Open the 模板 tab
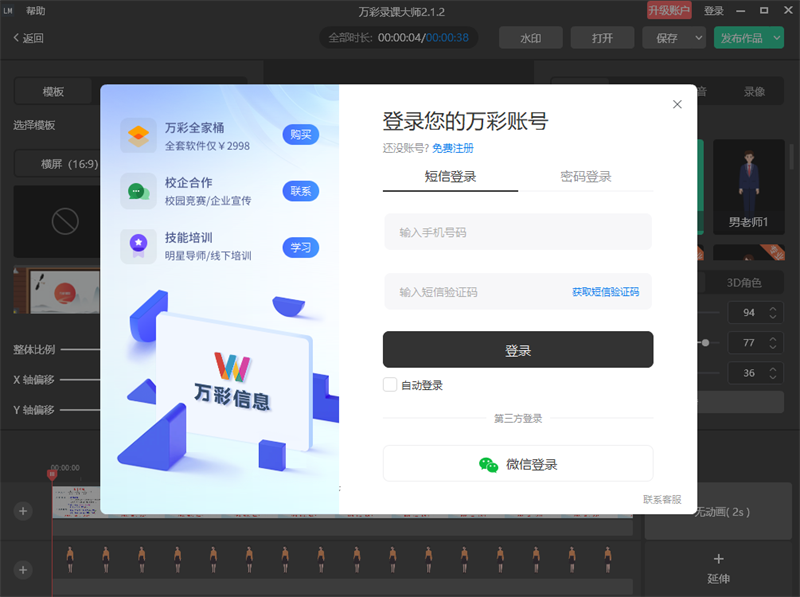Screen dimensions: 800x597 tap(53, 91)
